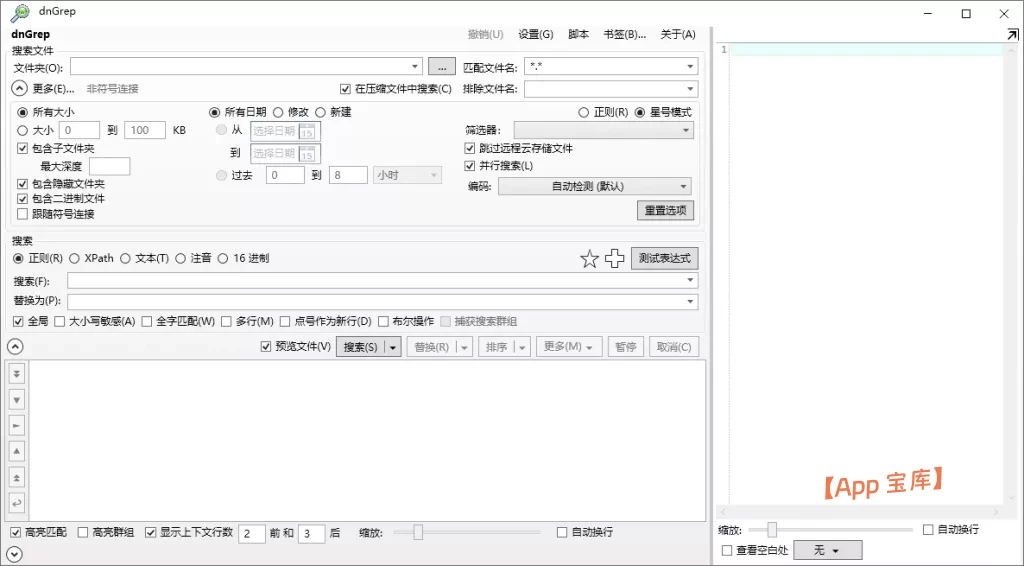
Task: Click the dnGrep magnifier app icon
Action: click(x=20, y=12)
